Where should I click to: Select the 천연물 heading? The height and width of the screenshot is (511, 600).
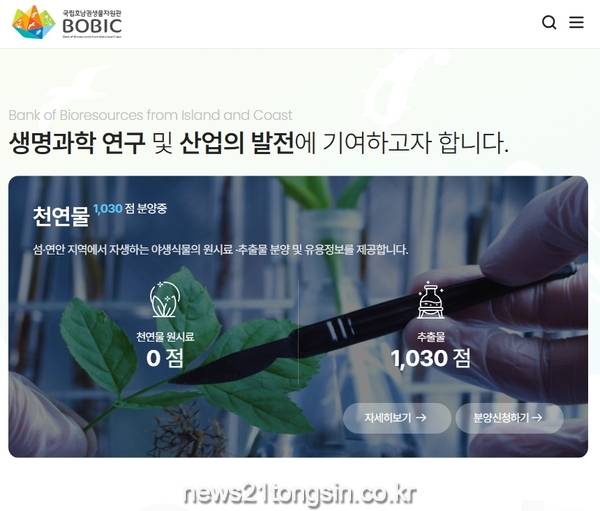point(61,216)
